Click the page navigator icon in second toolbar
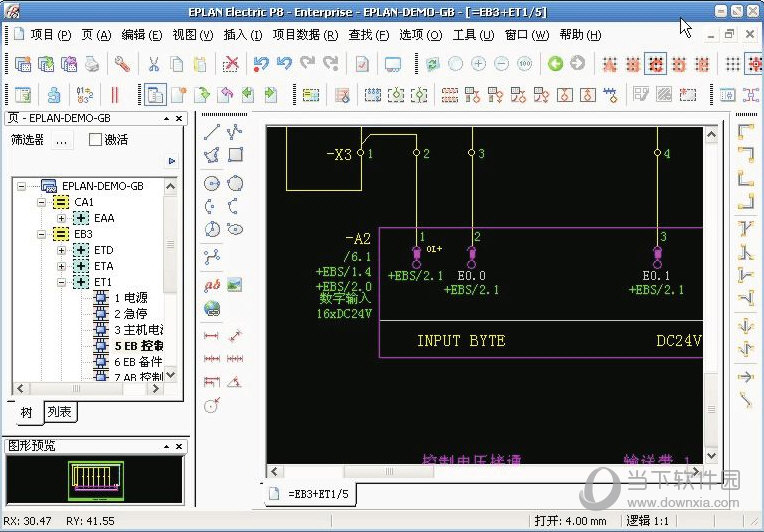This screenshot has width=764, height=532. point(155,95)
